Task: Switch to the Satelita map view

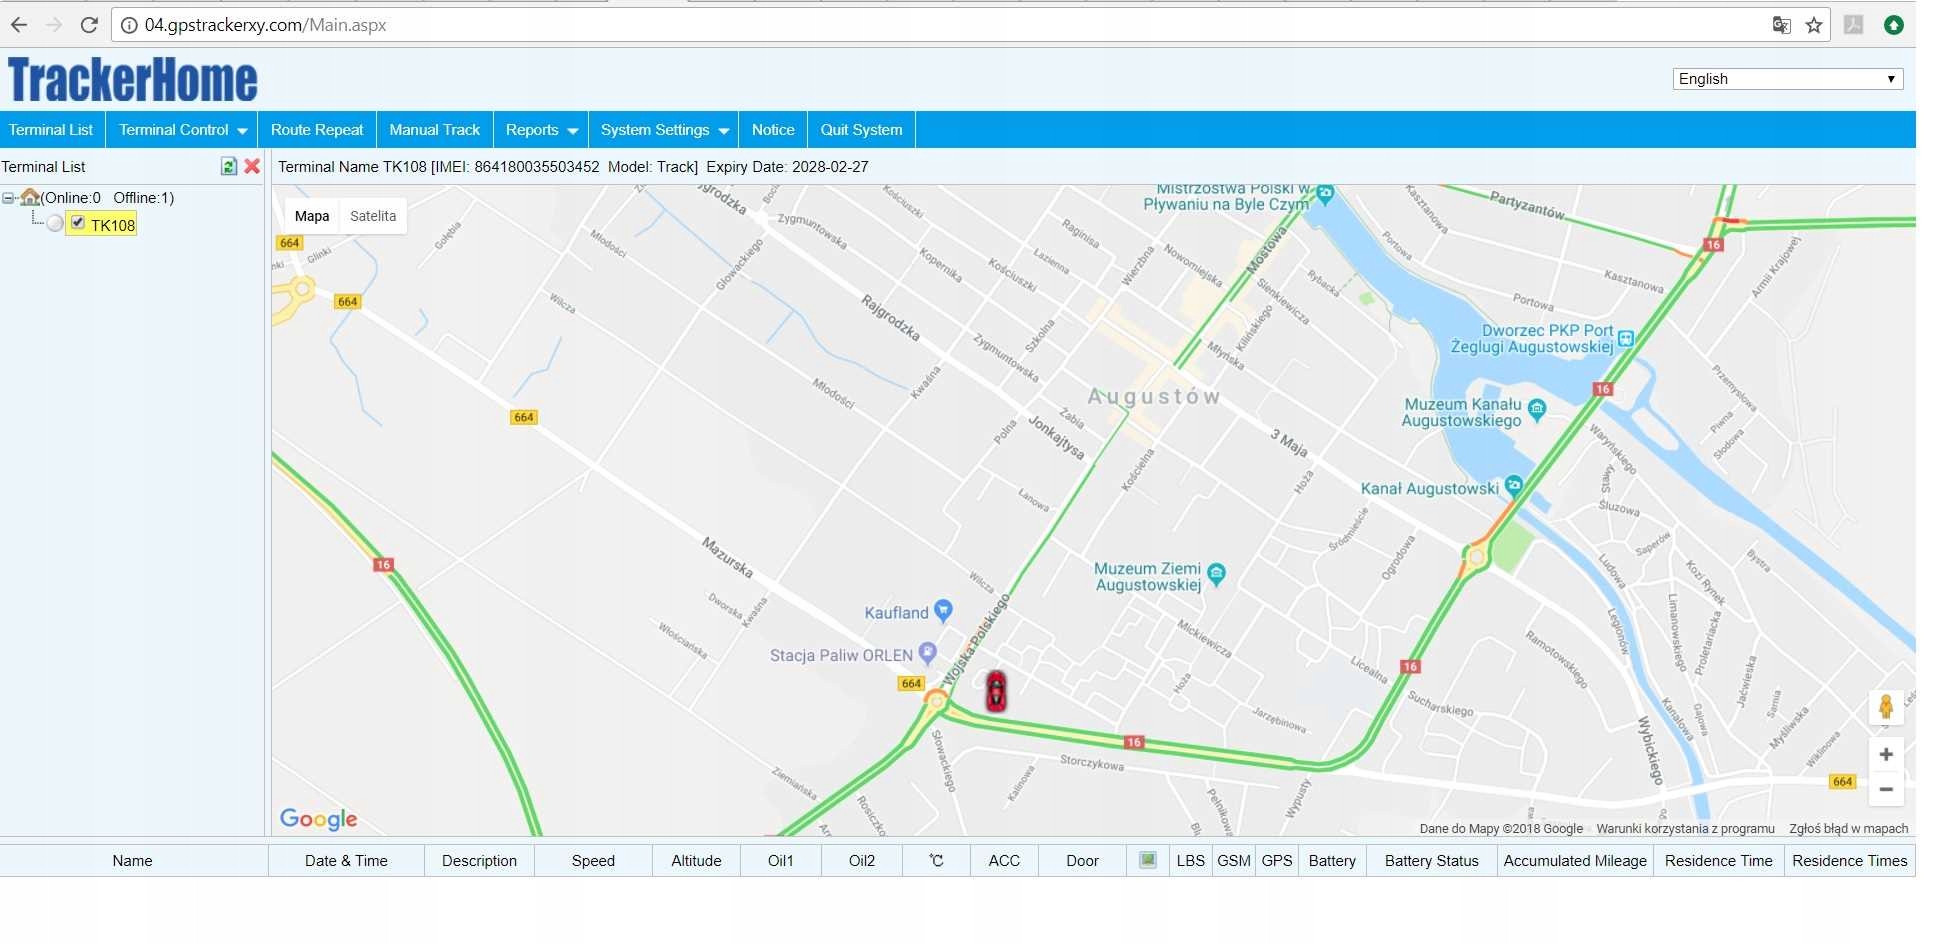Action: click(x=372, y=215)
